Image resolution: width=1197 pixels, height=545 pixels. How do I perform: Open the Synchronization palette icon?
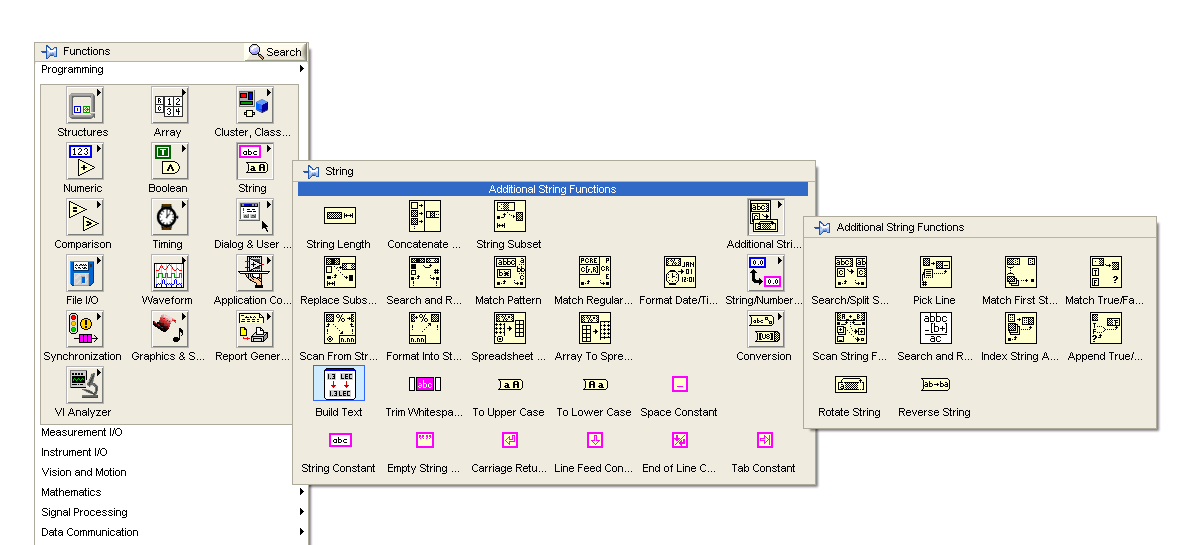click(83, 329)
